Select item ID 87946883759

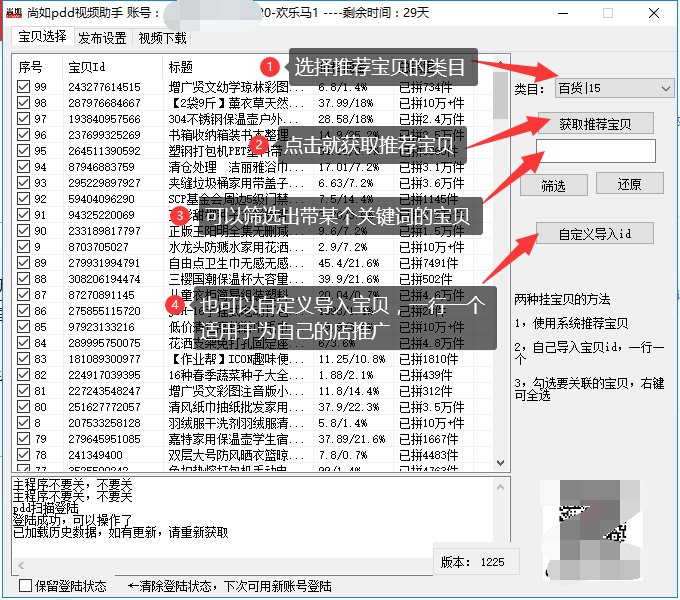[101, 167]
